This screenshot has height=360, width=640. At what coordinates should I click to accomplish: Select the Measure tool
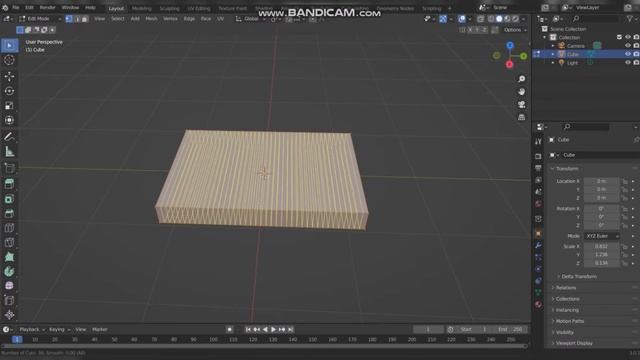(x=9, y=152)
